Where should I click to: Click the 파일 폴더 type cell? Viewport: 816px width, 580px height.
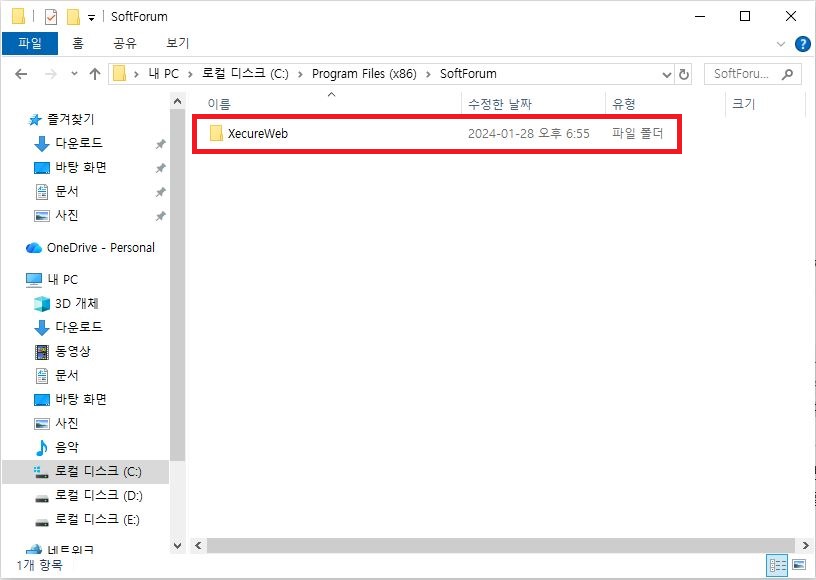pos(637,134)
